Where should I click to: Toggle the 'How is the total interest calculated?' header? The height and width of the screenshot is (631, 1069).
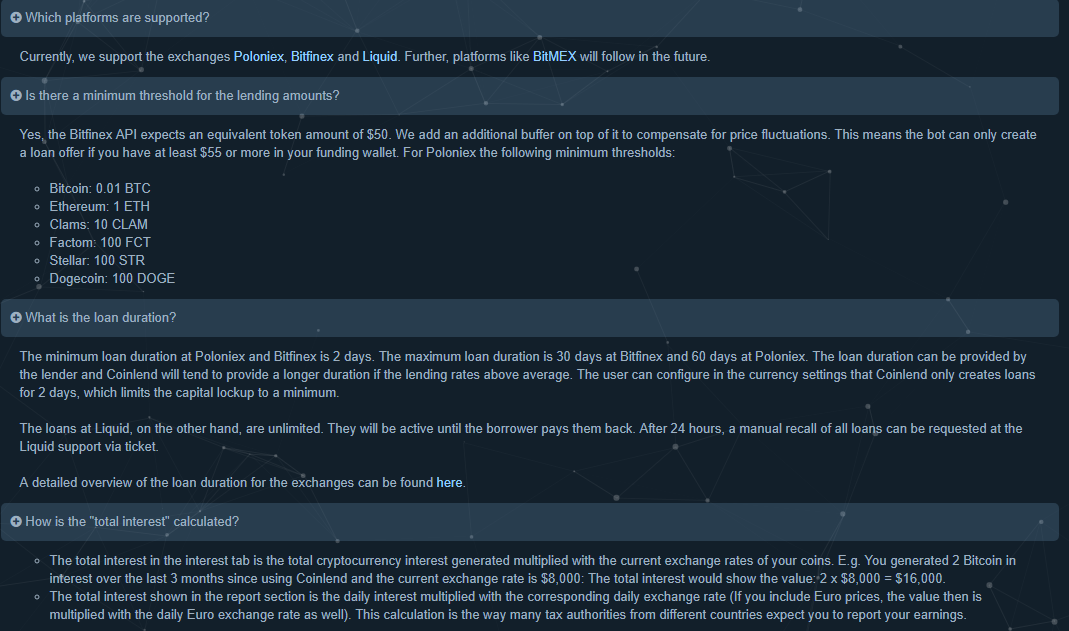coord(530,521)
